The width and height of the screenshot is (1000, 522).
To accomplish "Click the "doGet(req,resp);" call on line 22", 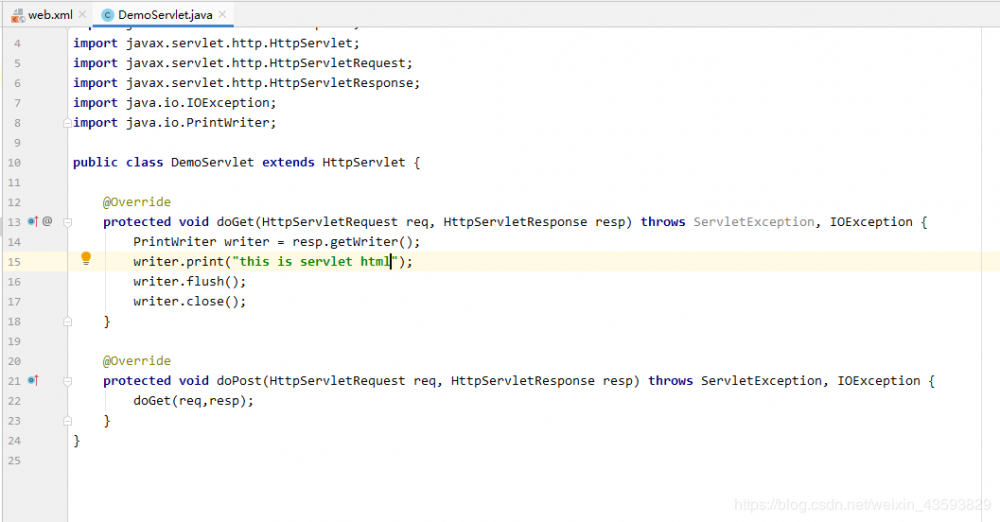I will (193, 401).
